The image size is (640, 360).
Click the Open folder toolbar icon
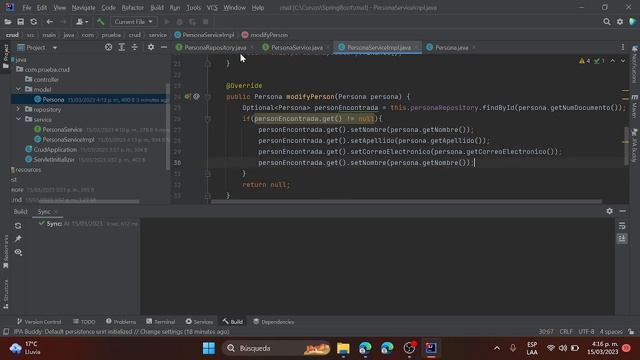click(7, 22)
